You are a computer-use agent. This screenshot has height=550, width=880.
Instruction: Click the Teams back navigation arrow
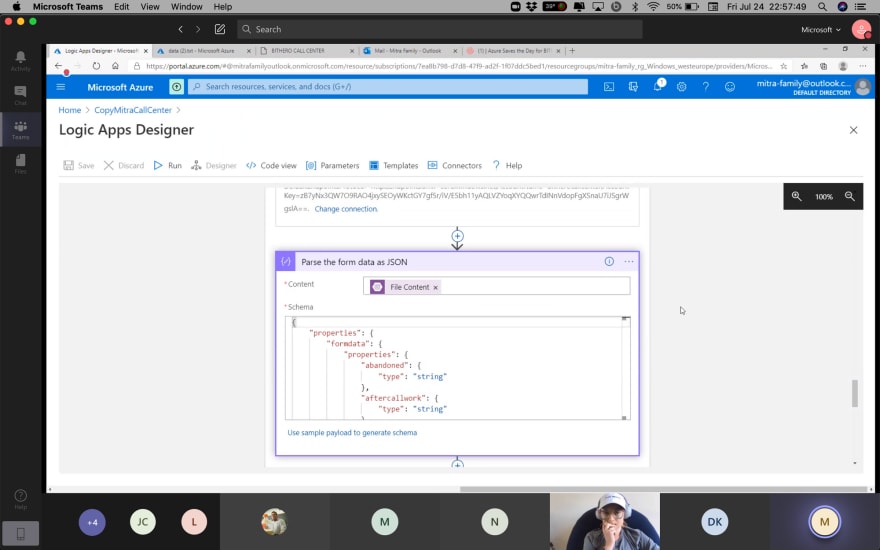pos(180,29)
